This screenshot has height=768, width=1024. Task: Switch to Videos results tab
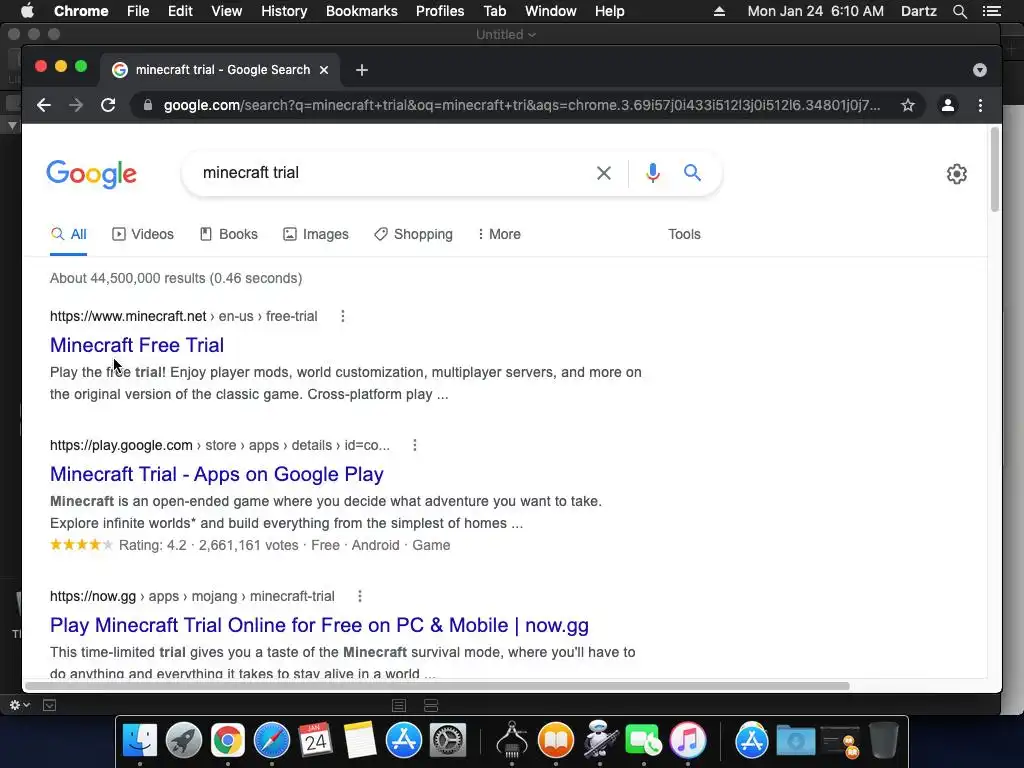143,234
